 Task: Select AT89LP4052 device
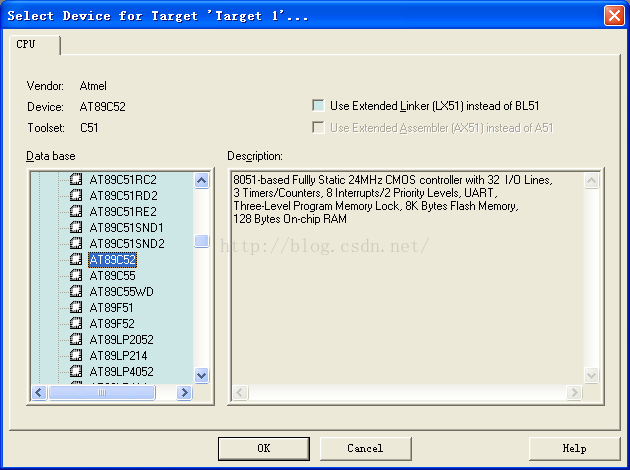click(121, 372)
